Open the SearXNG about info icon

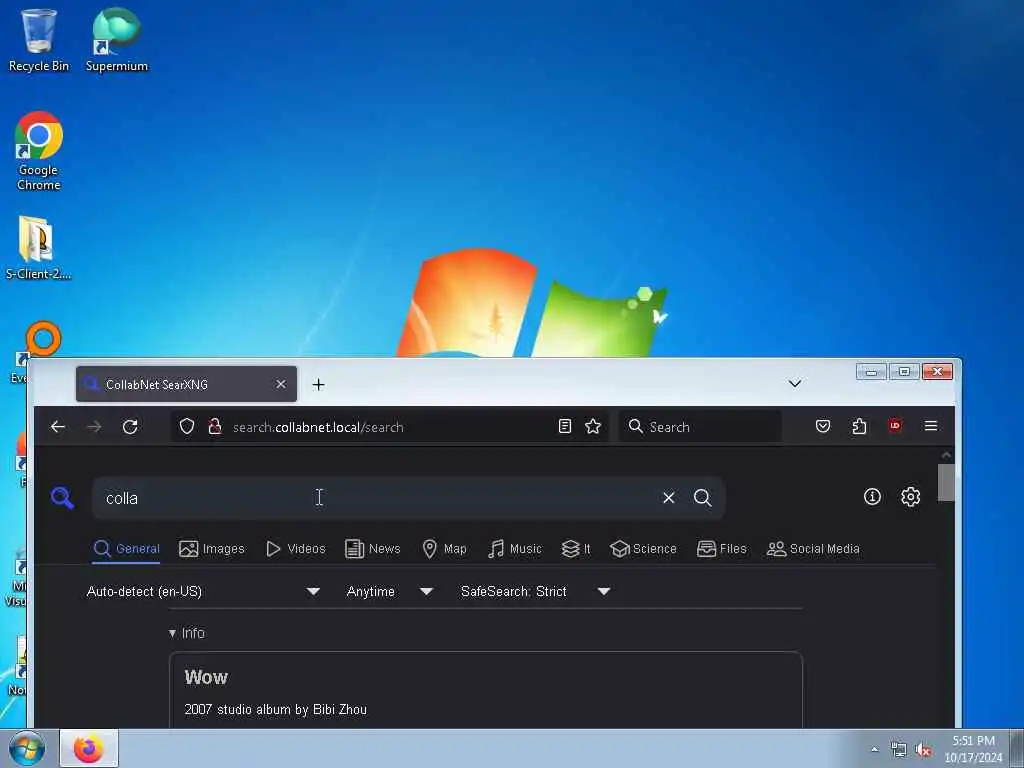[x=872, y=497]
